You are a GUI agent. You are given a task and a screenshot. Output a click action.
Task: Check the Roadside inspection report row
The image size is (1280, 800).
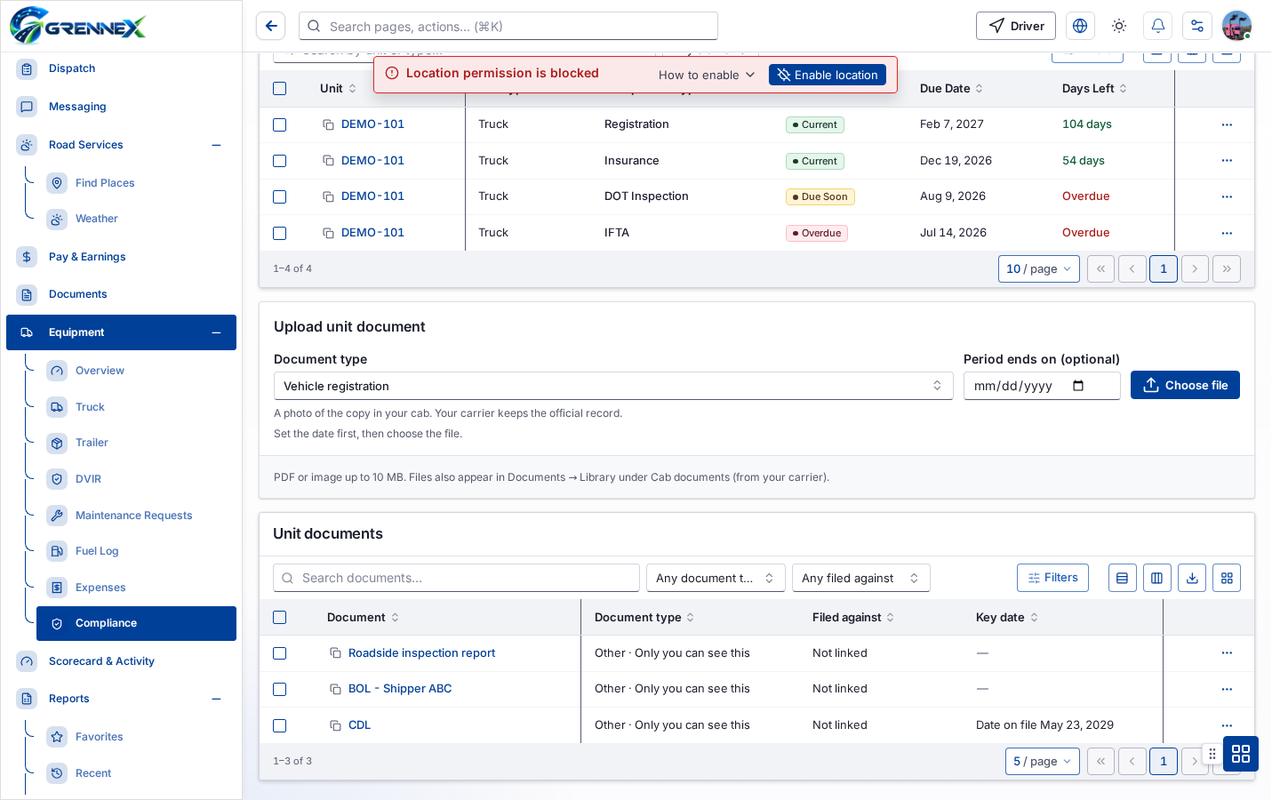[280, 653]
